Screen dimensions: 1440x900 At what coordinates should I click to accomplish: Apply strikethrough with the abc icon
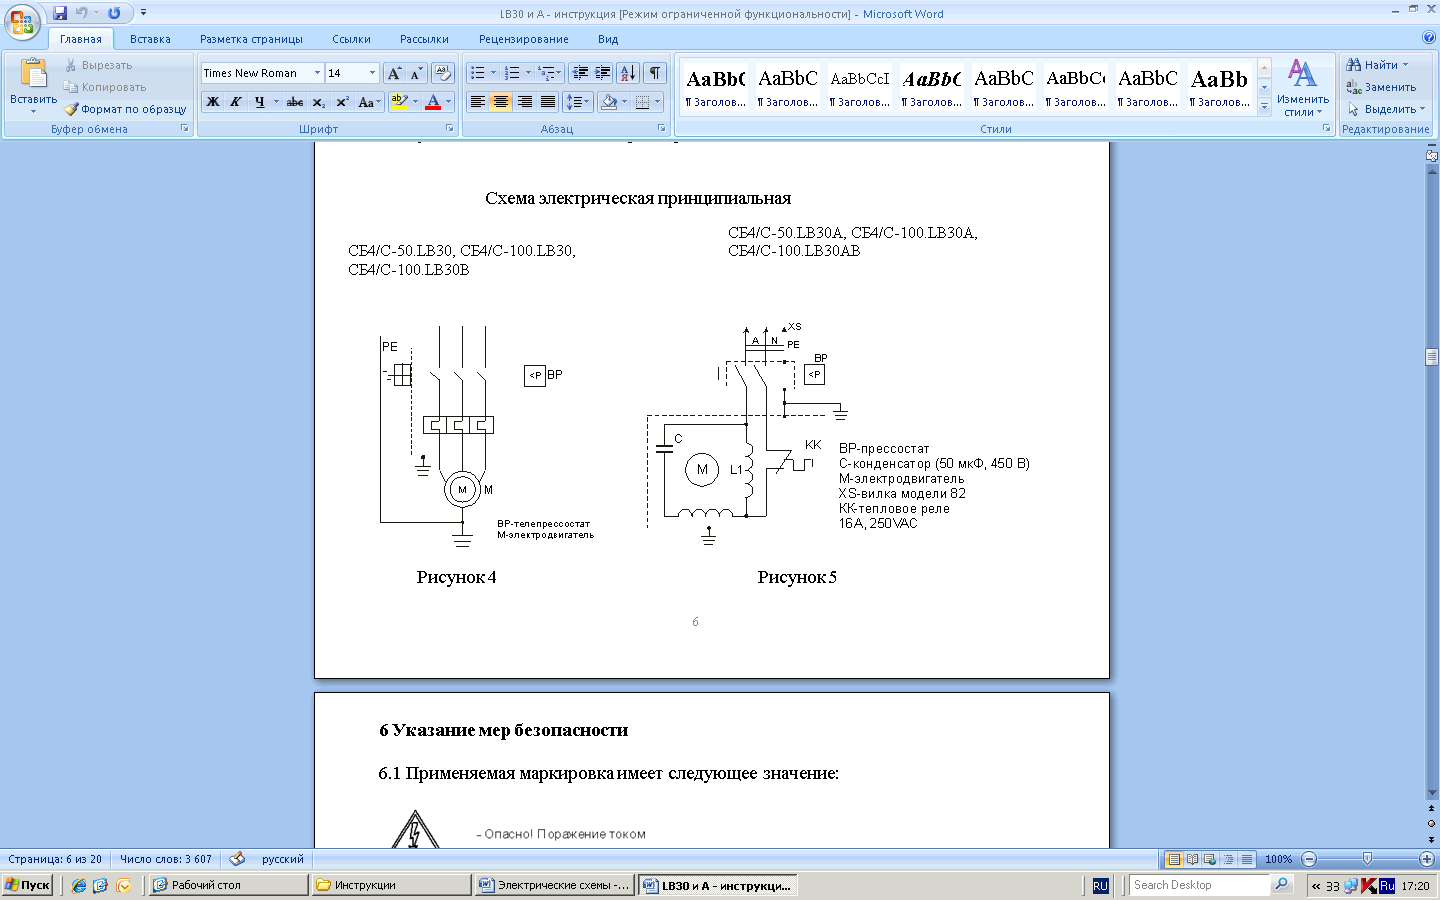pos(294,102)
